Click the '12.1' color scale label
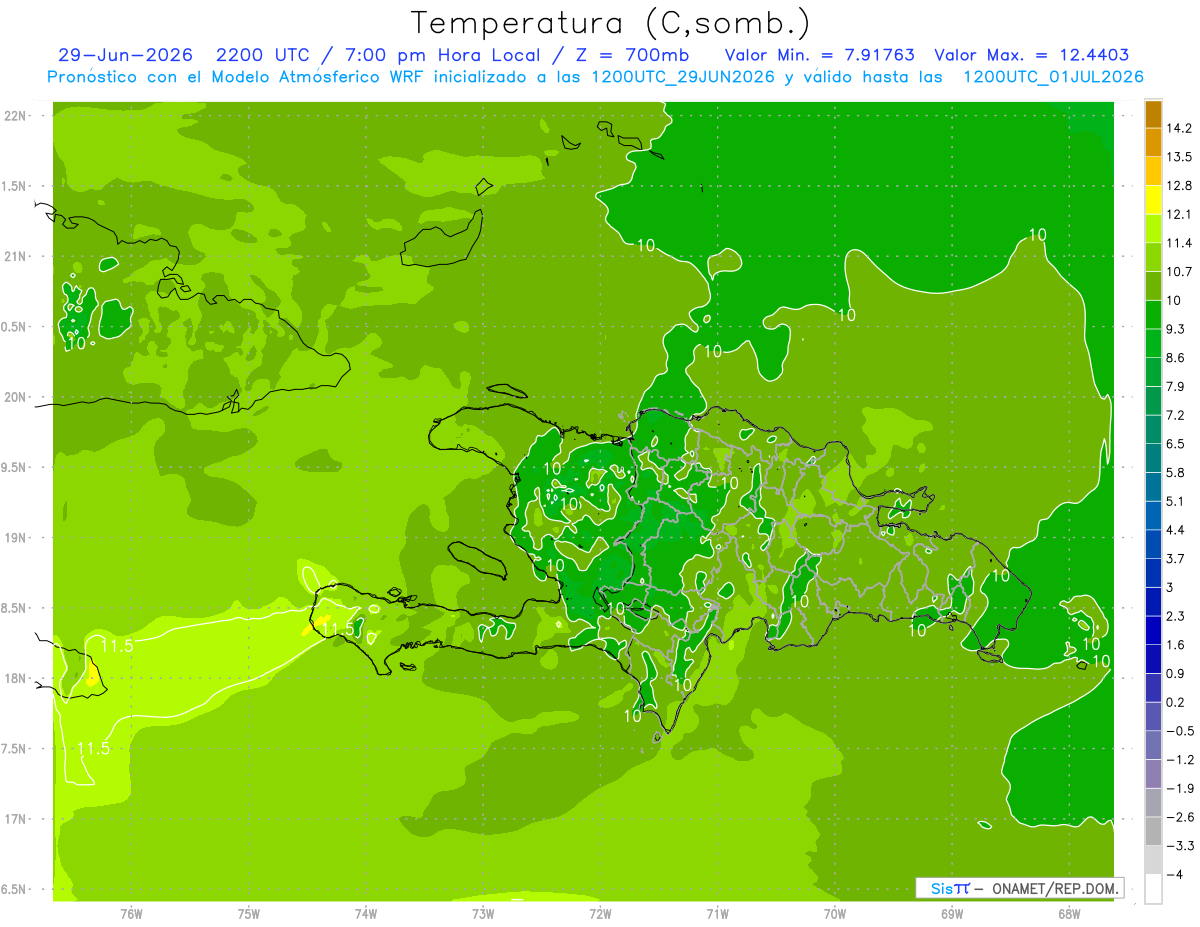Image resolution: width=1200 pixels, height=927 pixels. [x=1179, y=215]
